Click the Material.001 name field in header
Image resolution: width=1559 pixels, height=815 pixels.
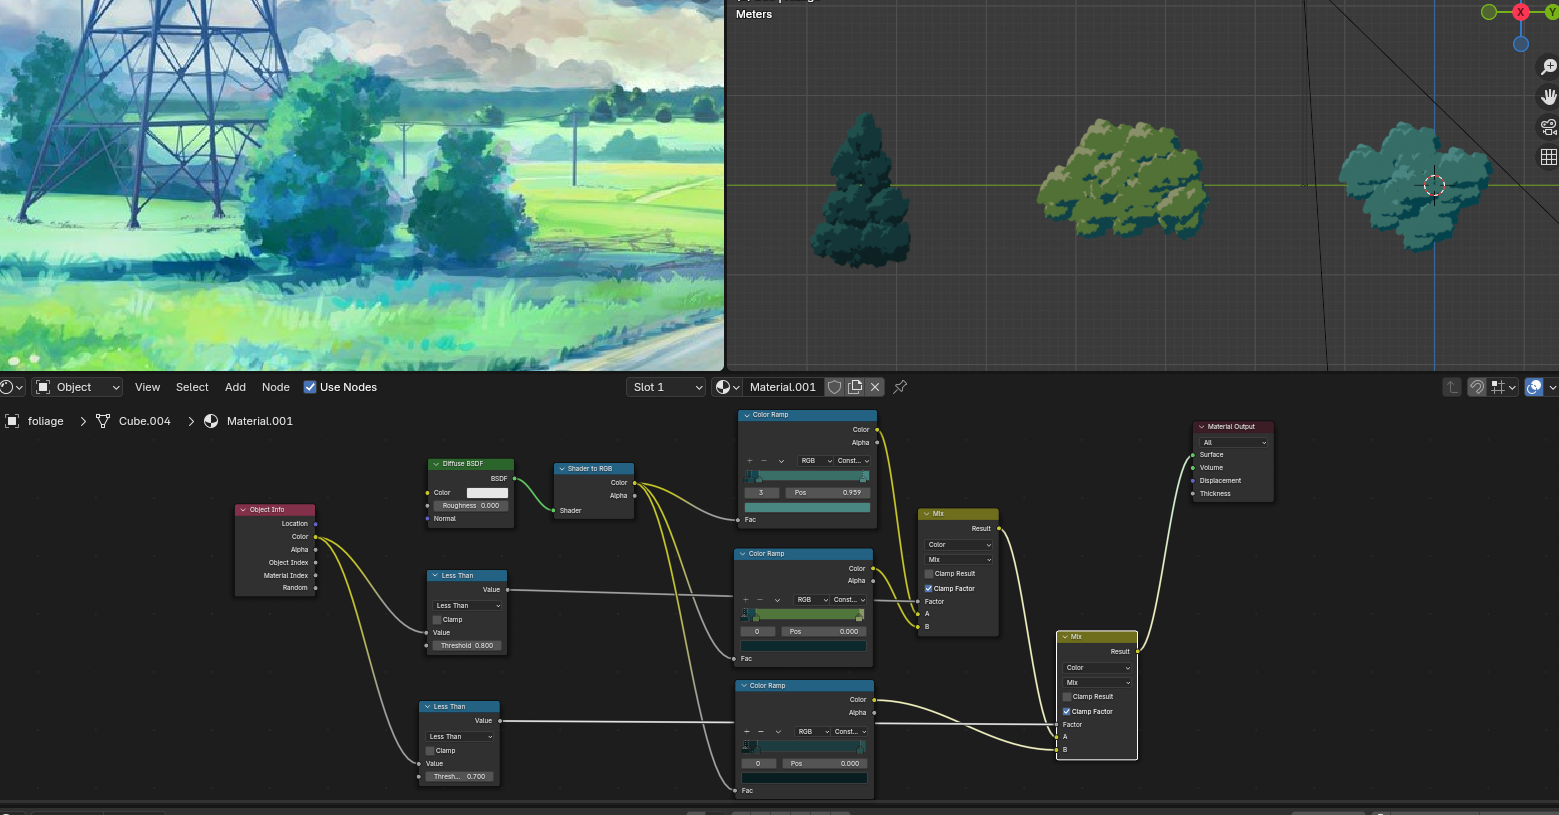pos(783,387)
